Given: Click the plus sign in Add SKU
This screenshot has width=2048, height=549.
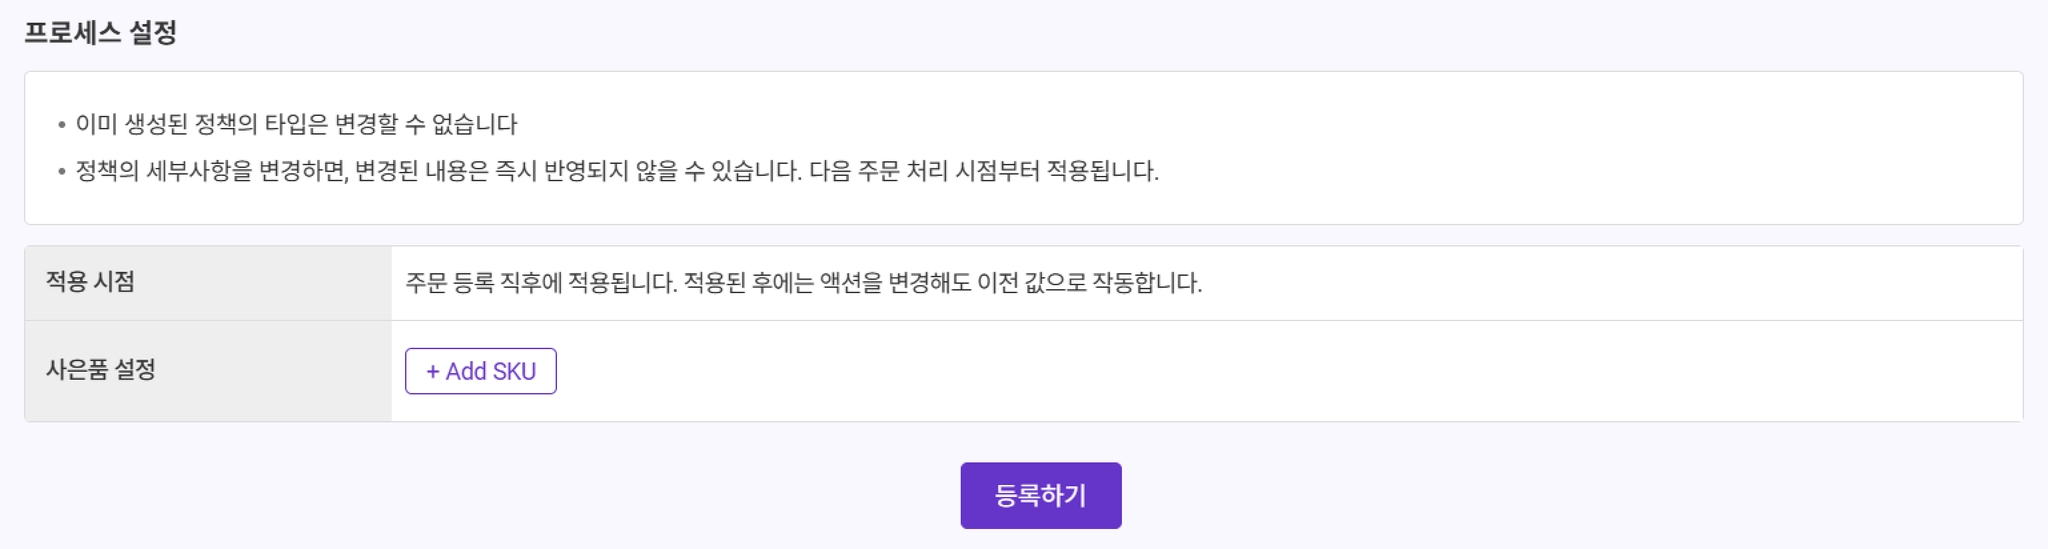Looking at the screenshot, I should (x=433, y=371).
